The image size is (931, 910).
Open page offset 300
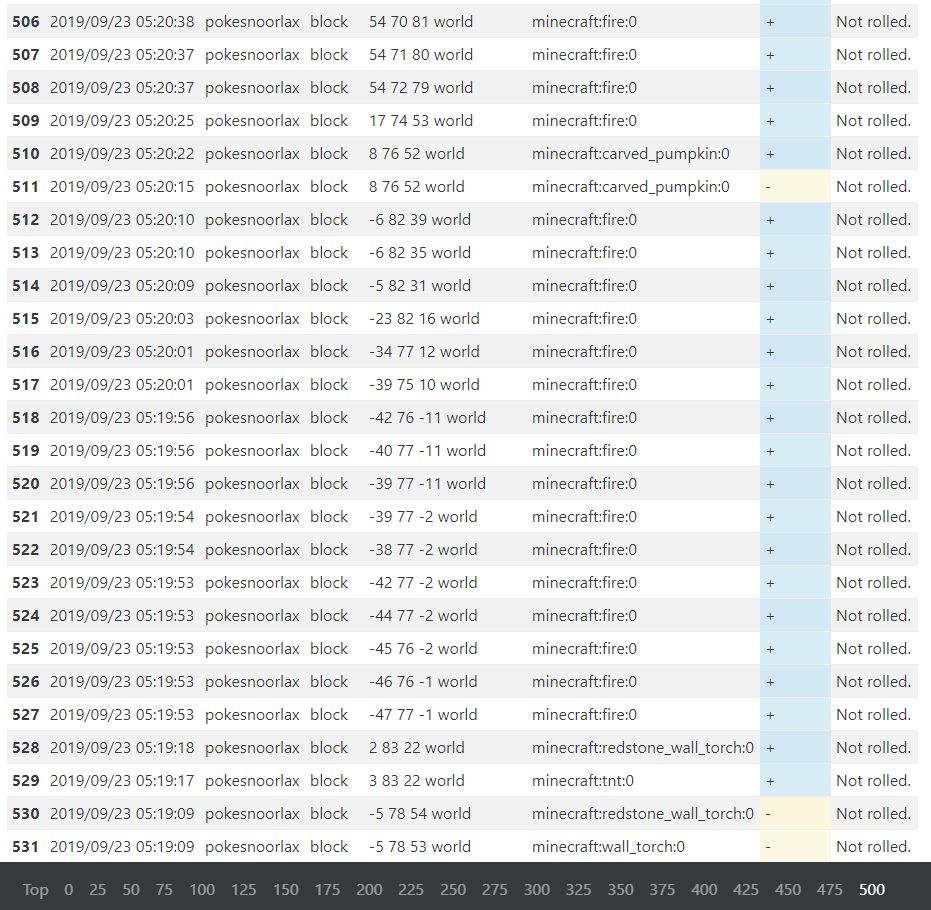pyautogui.click(x=537, y=889)
